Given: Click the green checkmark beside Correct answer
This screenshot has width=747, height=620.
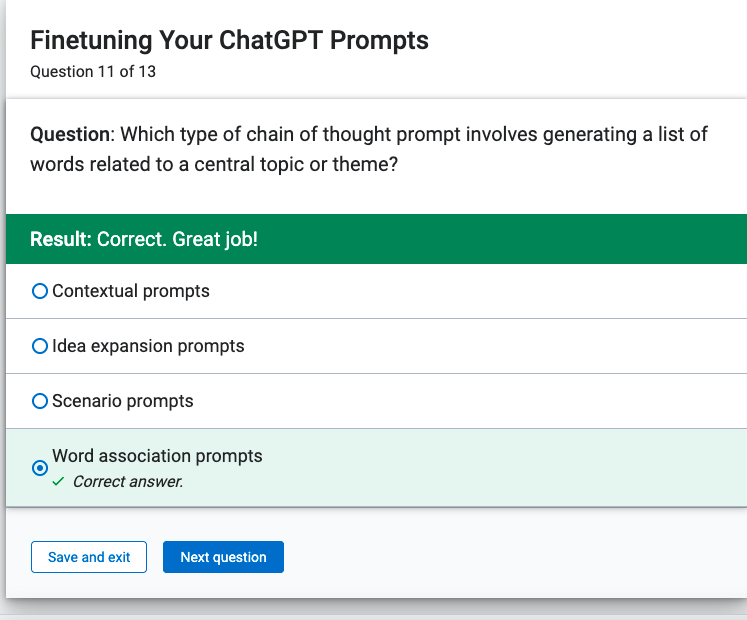Looking at the screenshot, I should (58, 482).
